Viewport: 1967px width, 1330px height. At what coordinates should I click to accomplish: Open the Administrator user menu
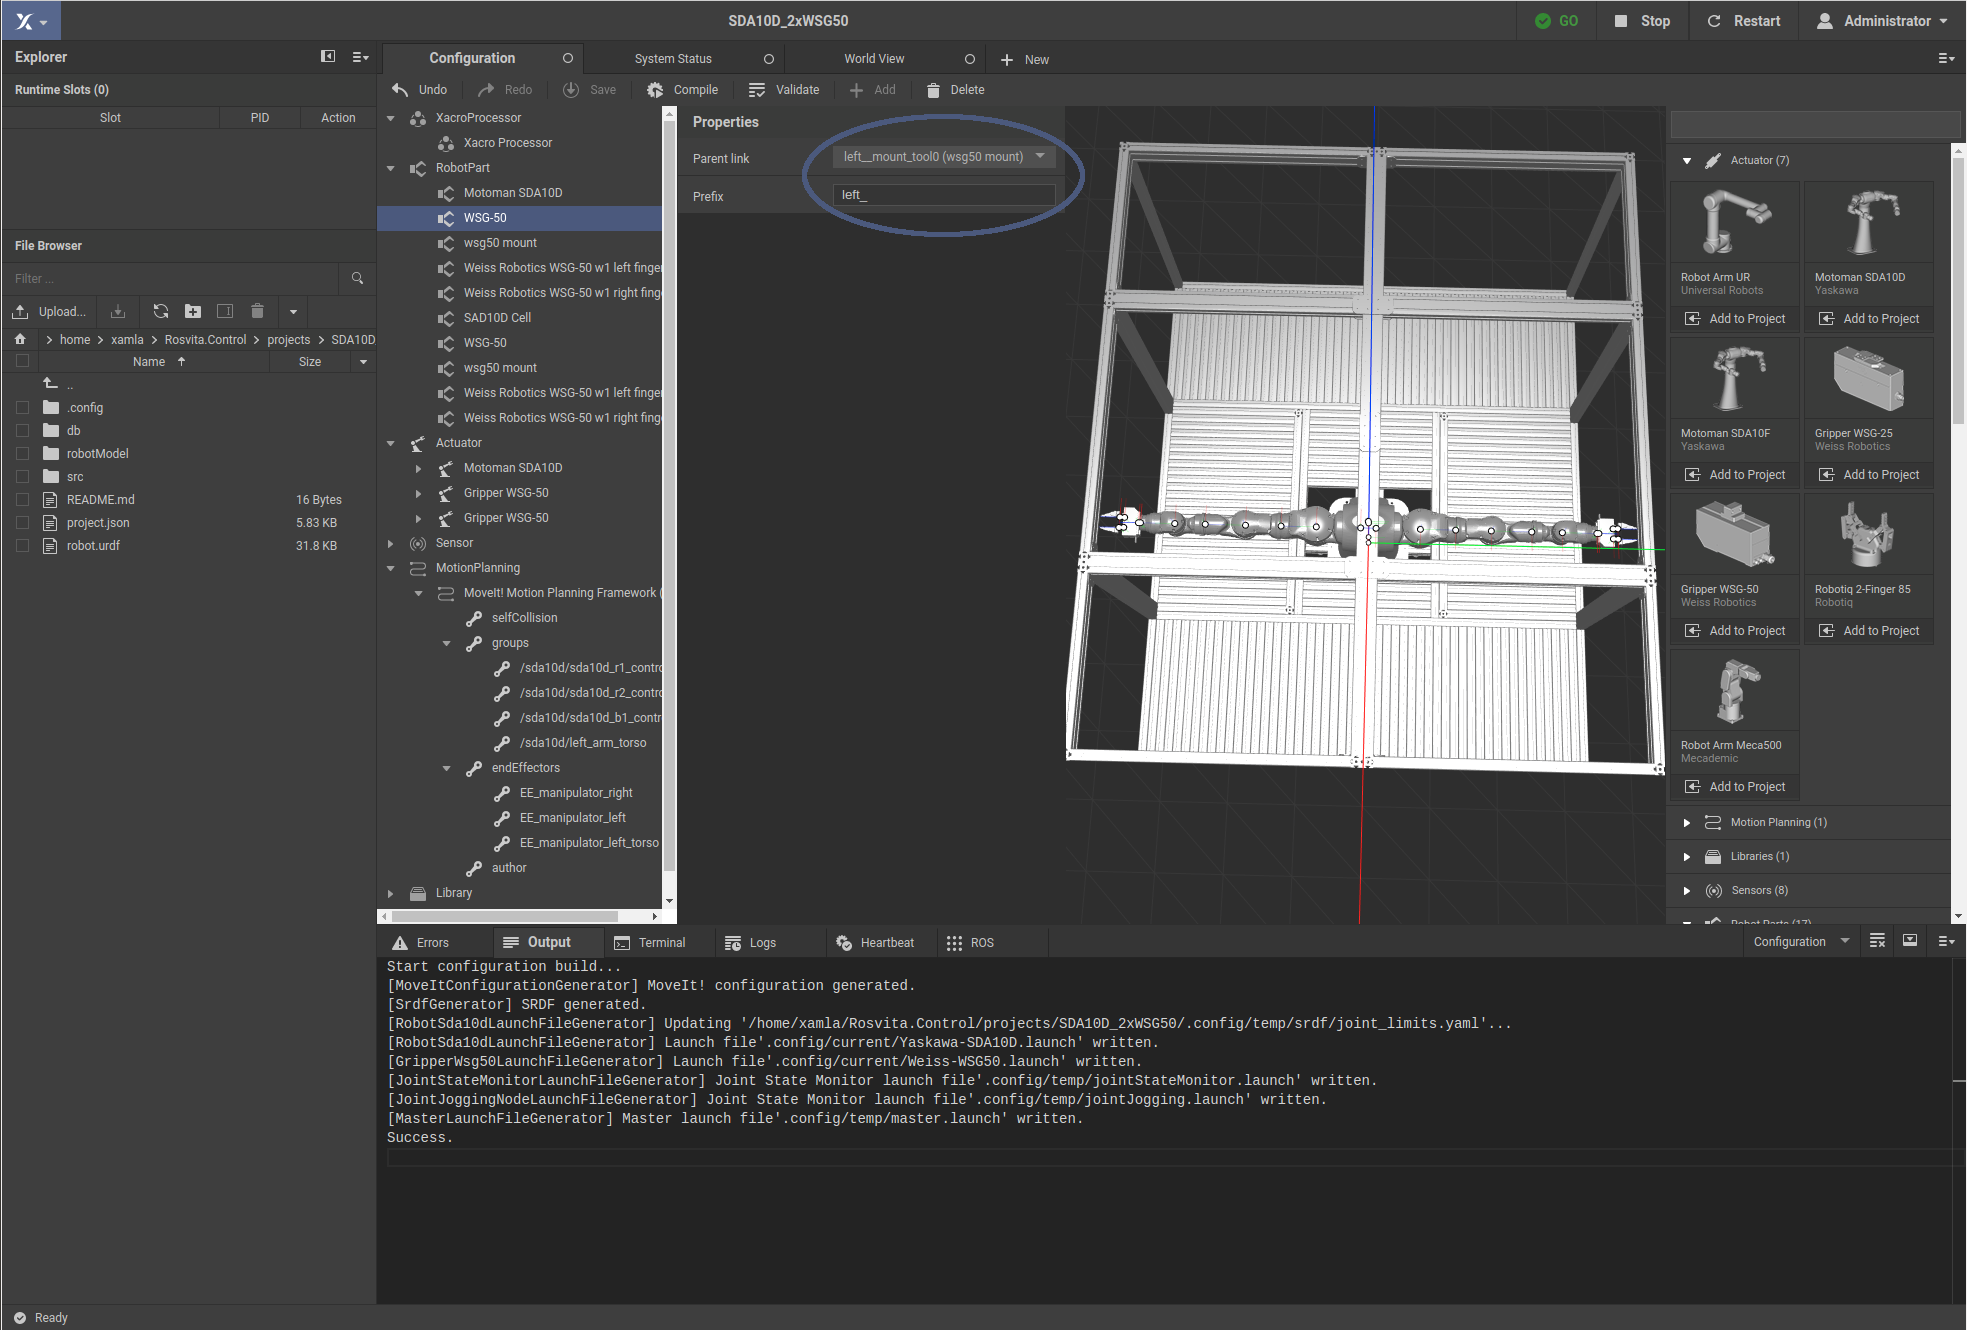1882,21
